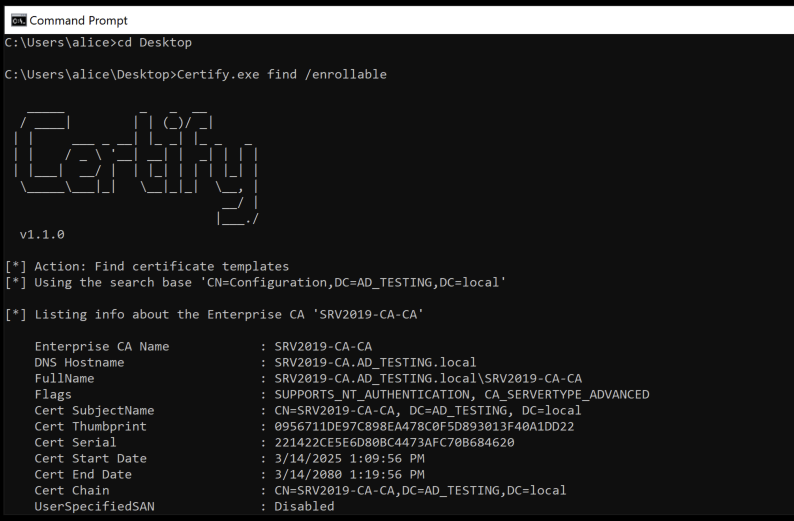Click the 'SUPPORTS_NT_AUTHENTICATION' flags value
Screen dimensions: 794x521
(x=462, y=394)
